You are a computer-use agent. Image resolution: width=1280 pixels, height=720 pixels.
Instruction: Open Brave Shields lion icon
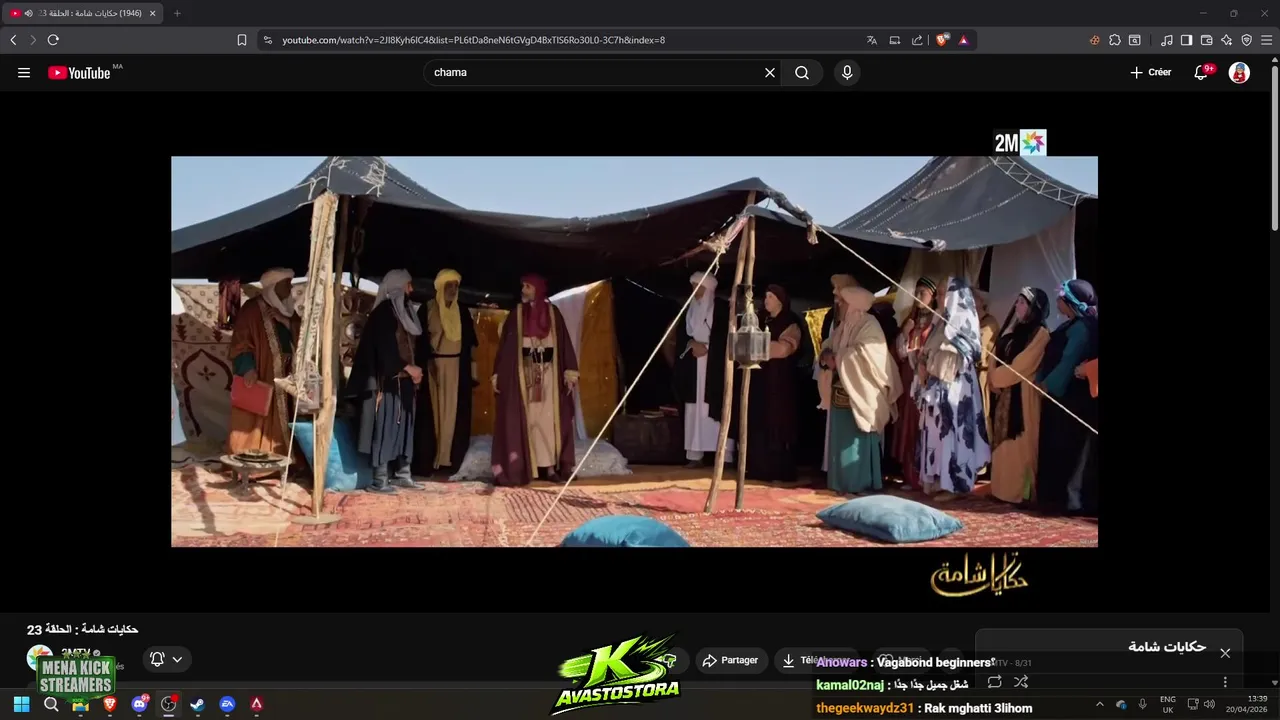(x=942, y=40)
